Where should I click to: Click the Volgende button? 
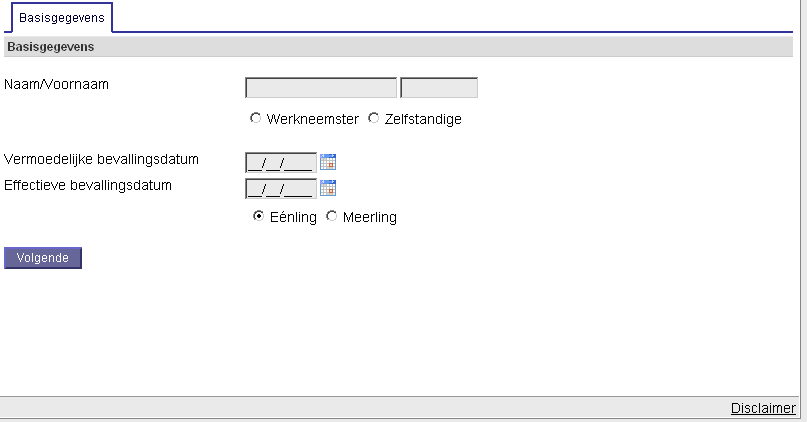[43, 258]
